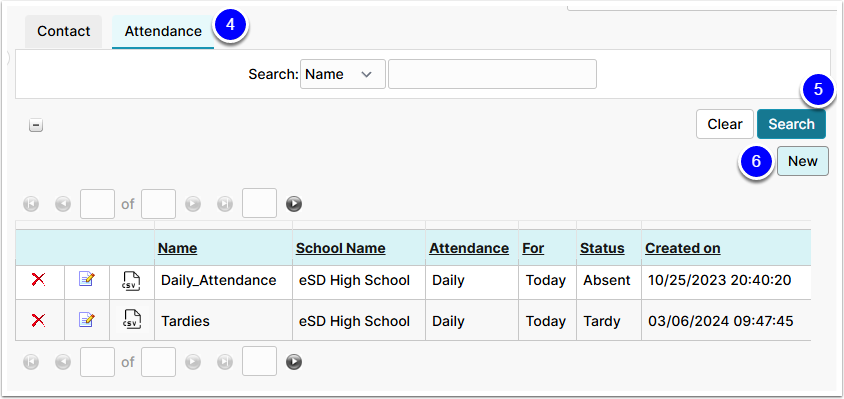
Task: Click the 03/06/2024 09:47:45 date cell
Action: [726, 321]
